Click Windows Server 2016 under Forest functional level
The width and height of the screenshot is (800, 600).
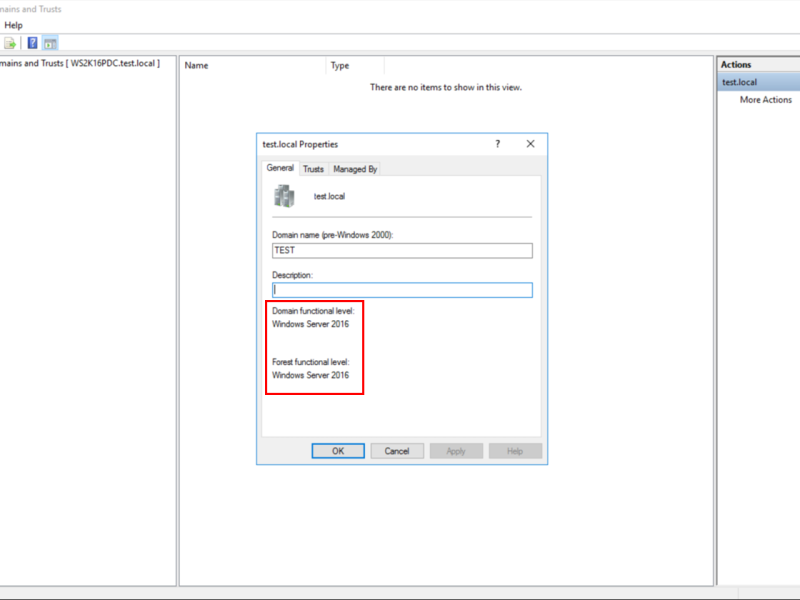click(x=310, y=375)
